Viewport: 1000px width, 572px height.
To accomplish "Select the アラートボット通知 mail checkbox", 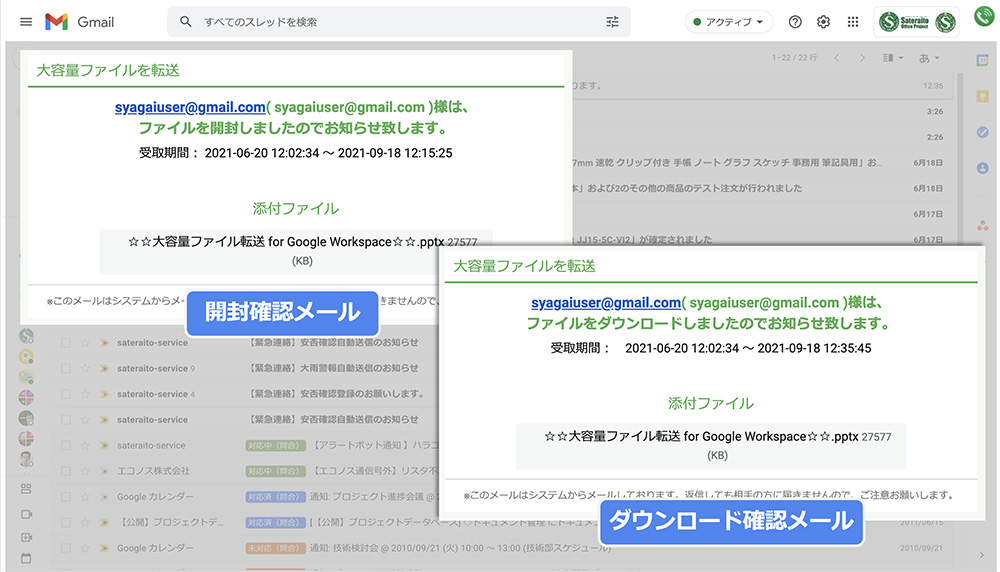I will click(x=66, y=445).
